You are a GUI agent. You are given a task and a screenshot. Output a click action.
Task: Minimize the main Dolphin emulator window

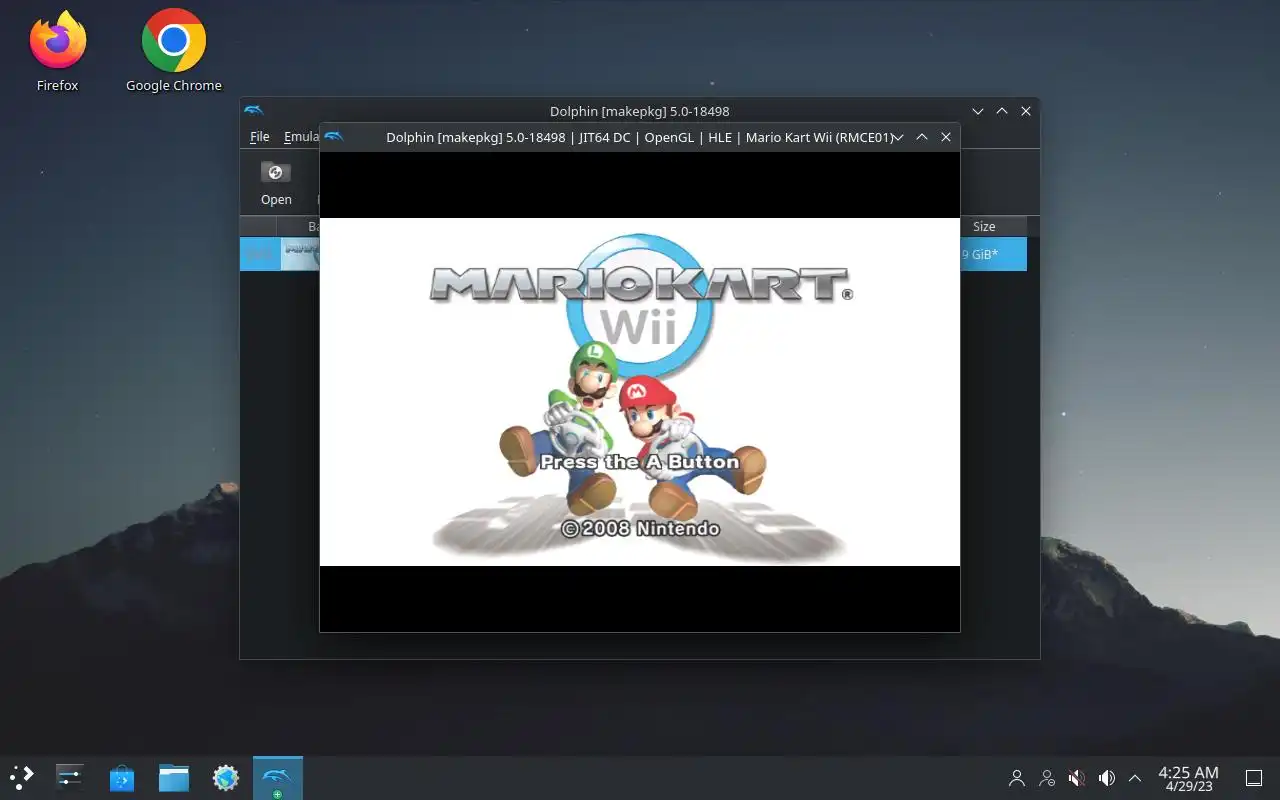978,111
